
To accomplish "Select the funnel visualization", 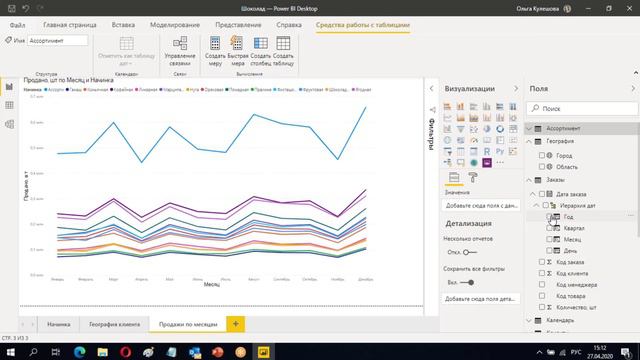I will 460,129.
